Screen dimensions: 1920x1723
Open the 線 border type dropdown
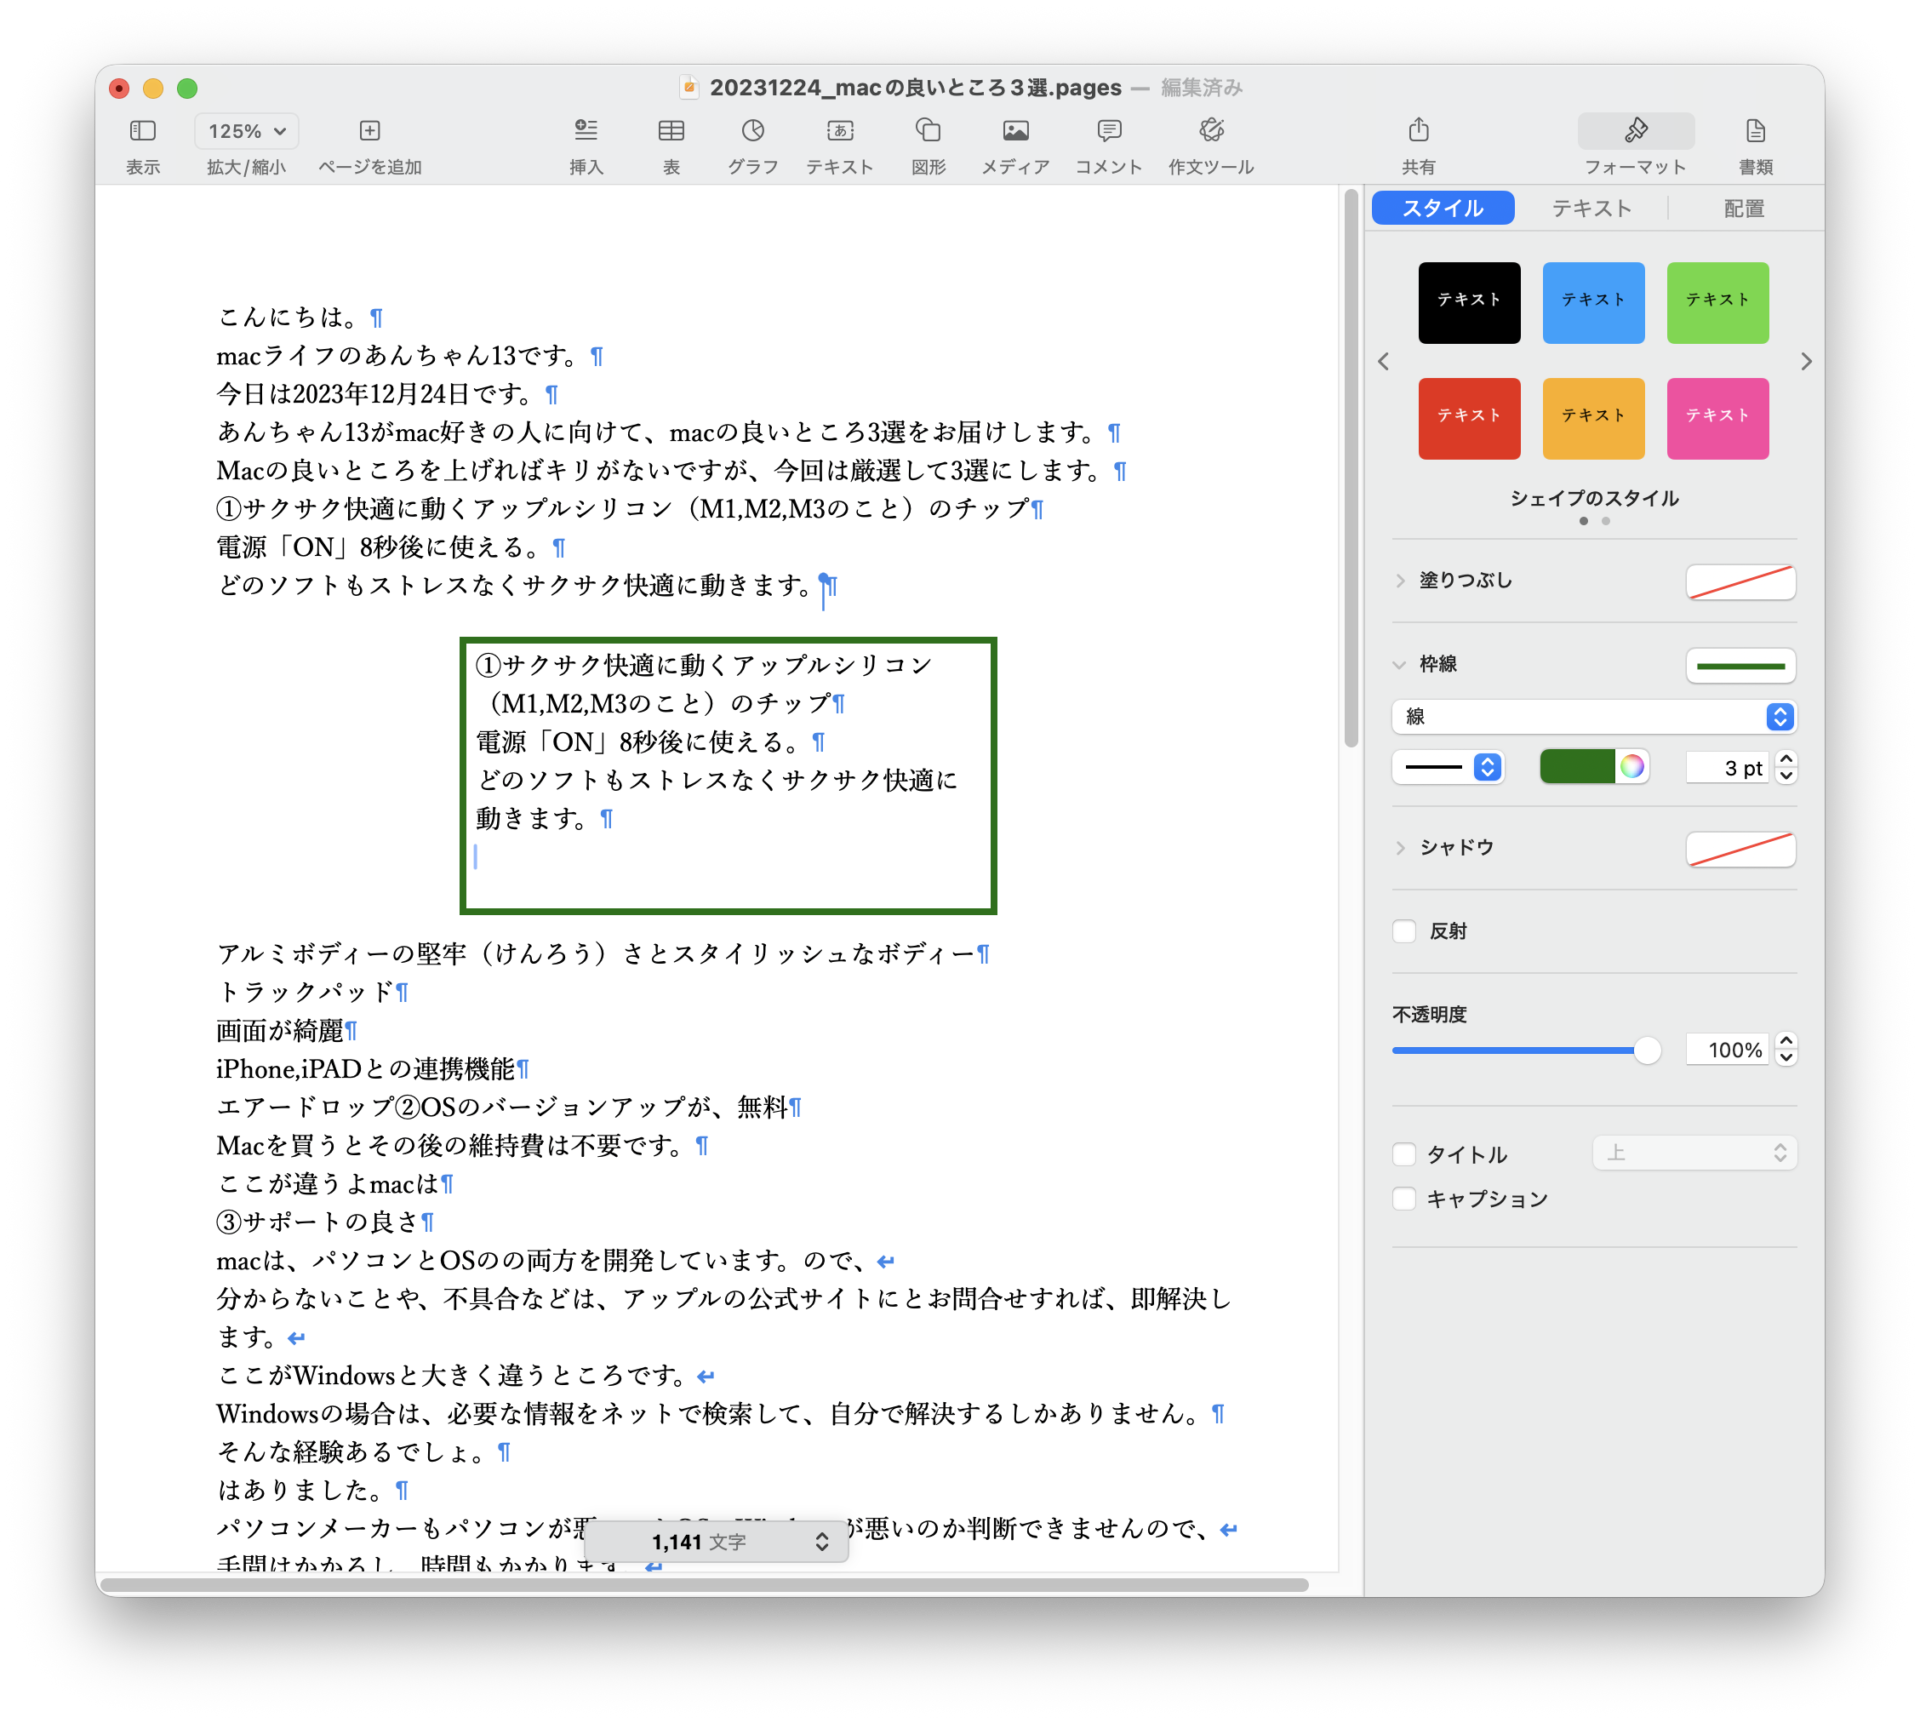click(x=1593, y=716)
